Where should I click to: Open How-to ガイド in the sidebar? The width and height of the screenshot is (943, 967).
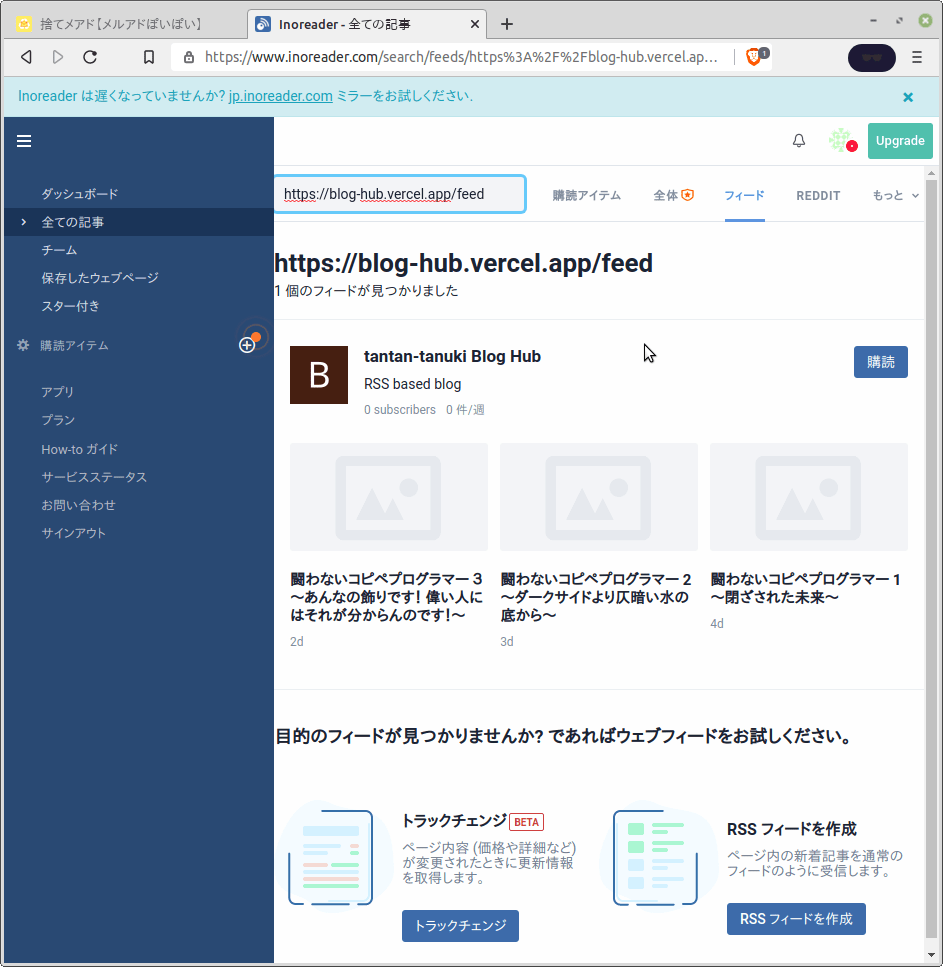point(79,449)
